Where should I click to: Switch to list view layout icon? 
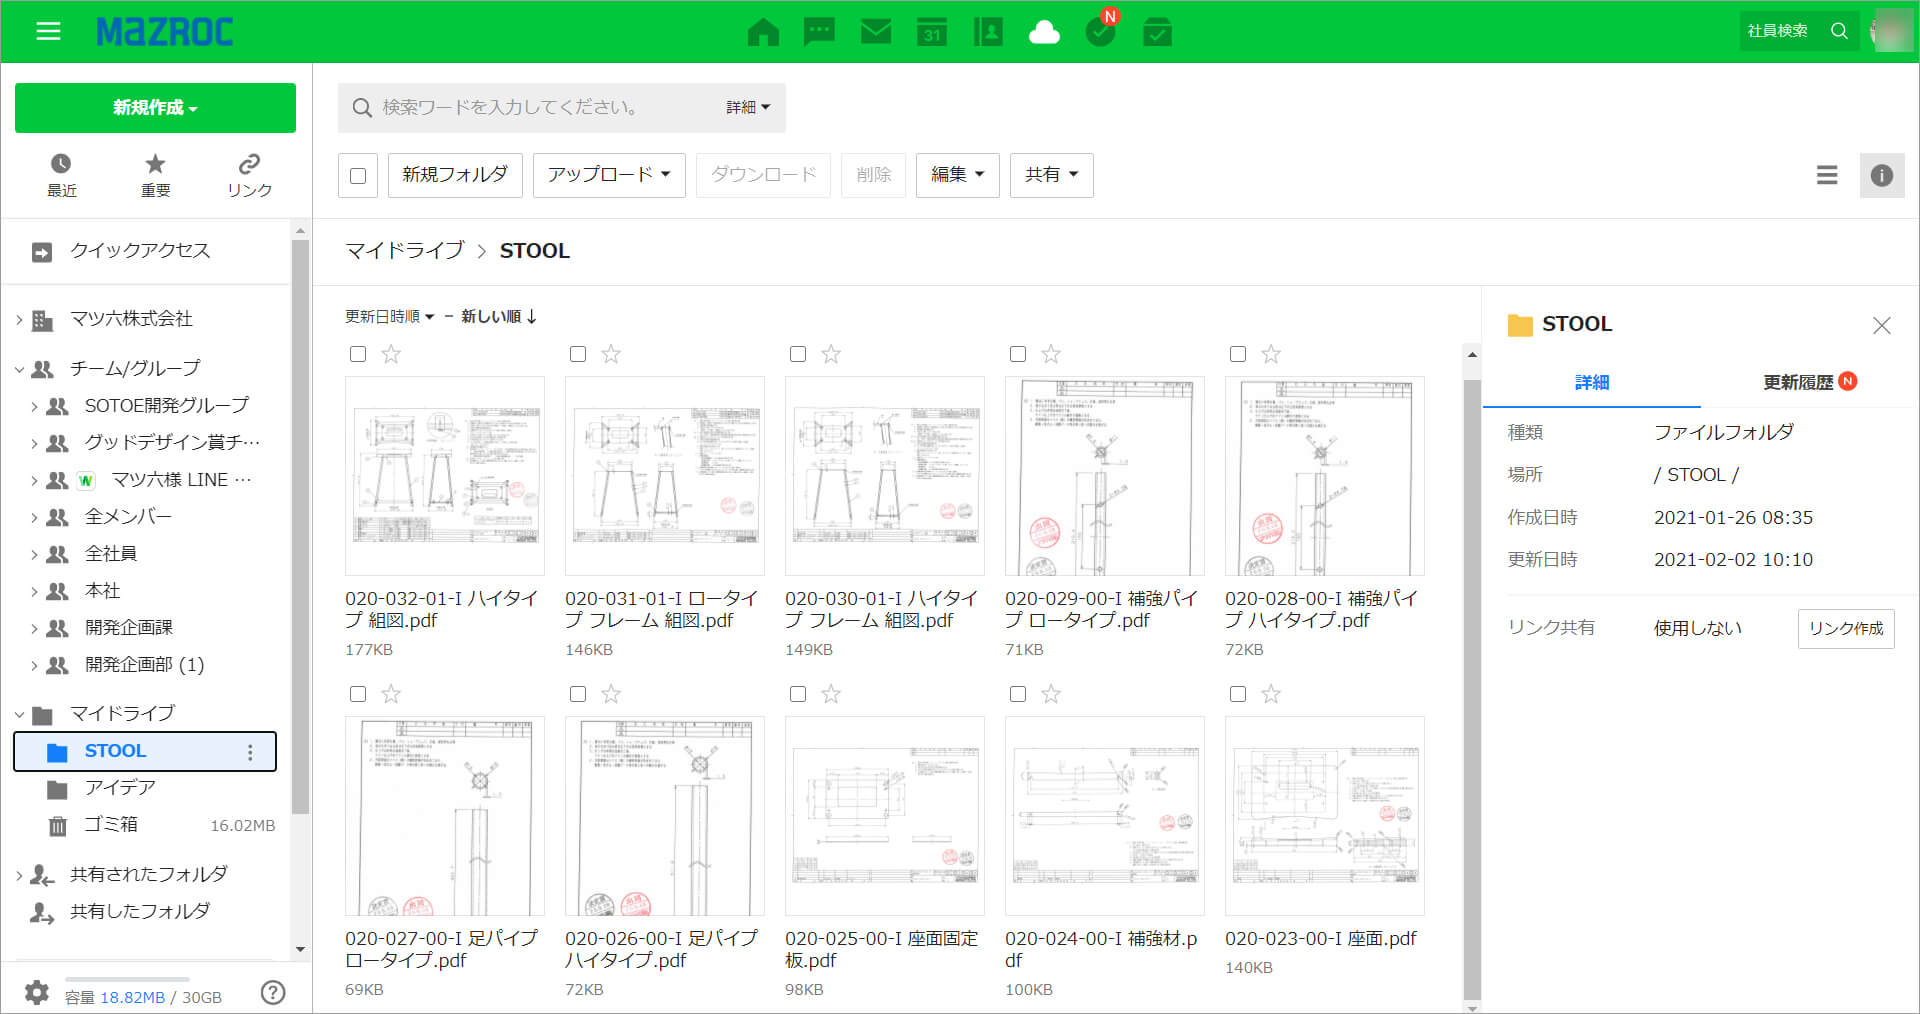point(1827,175)
